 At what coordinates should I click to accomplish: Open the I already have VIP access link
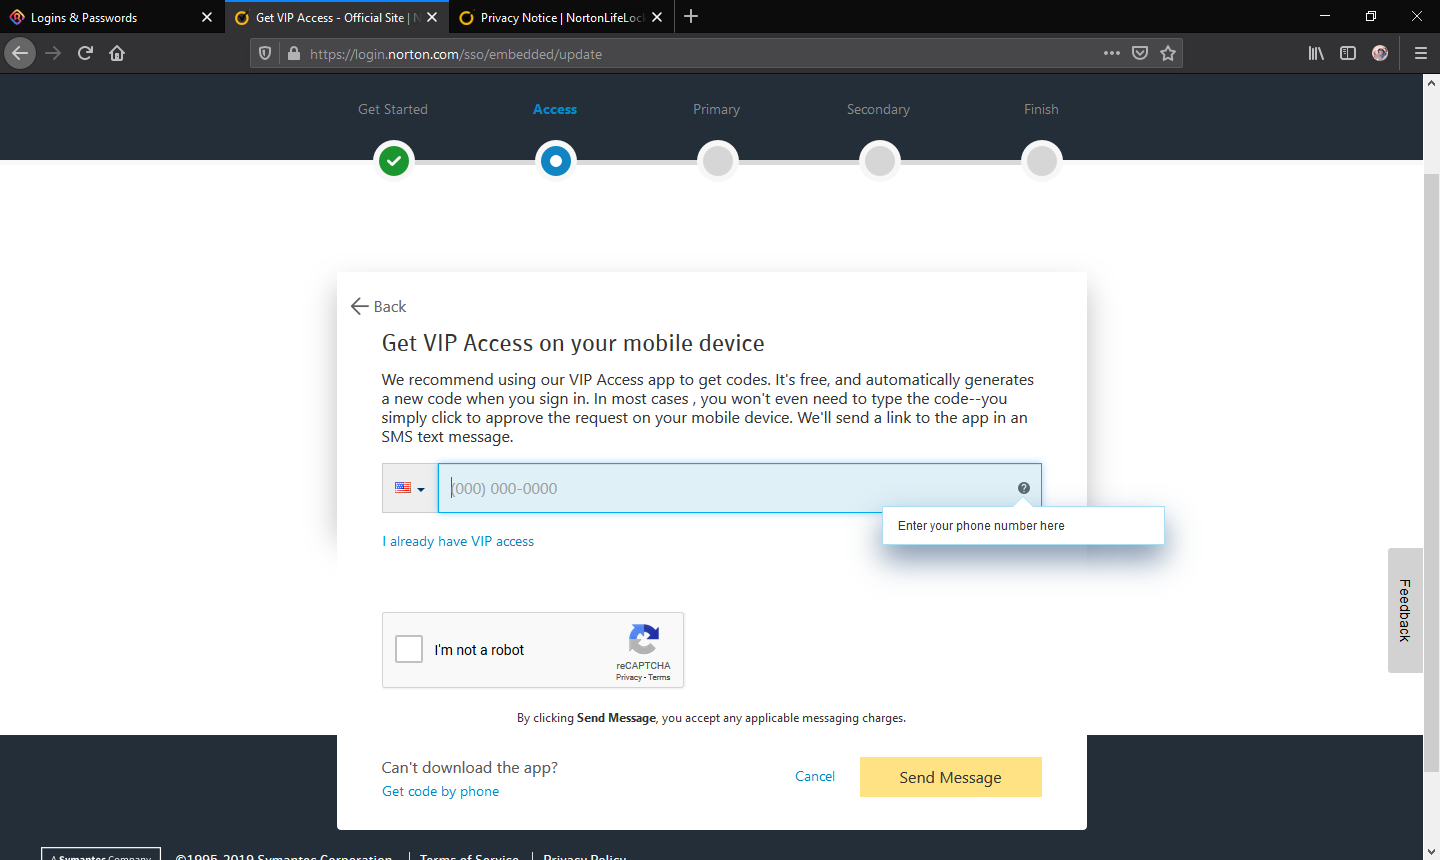[458, 541]
